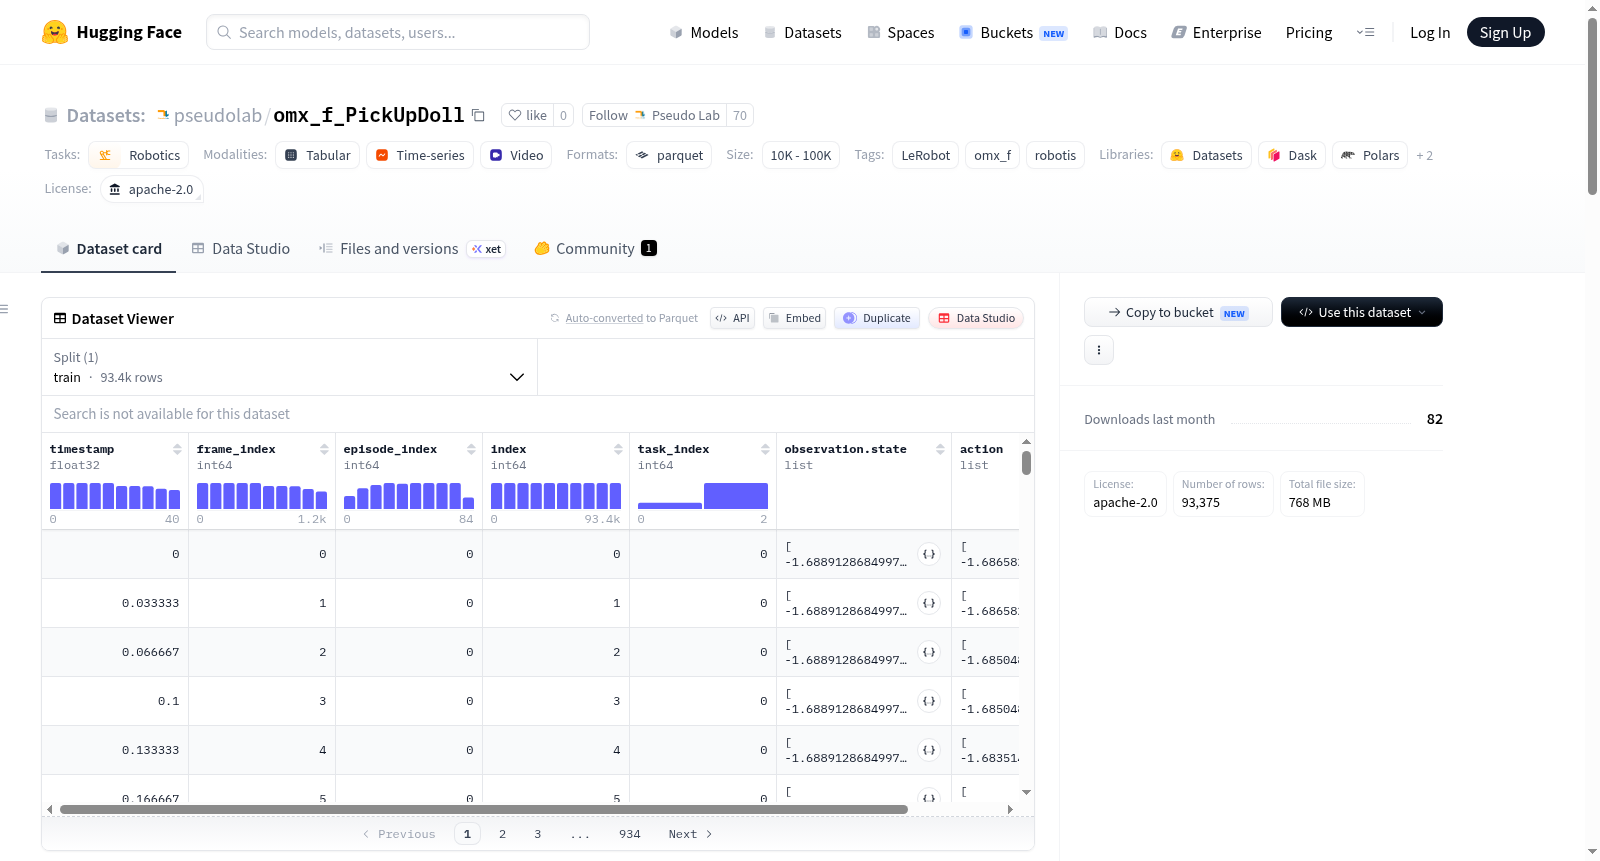Image resolution: width=1600 pixels, height=861 pixels.
Task: Open the train split selector dropdown
Action: pos(289,367)
